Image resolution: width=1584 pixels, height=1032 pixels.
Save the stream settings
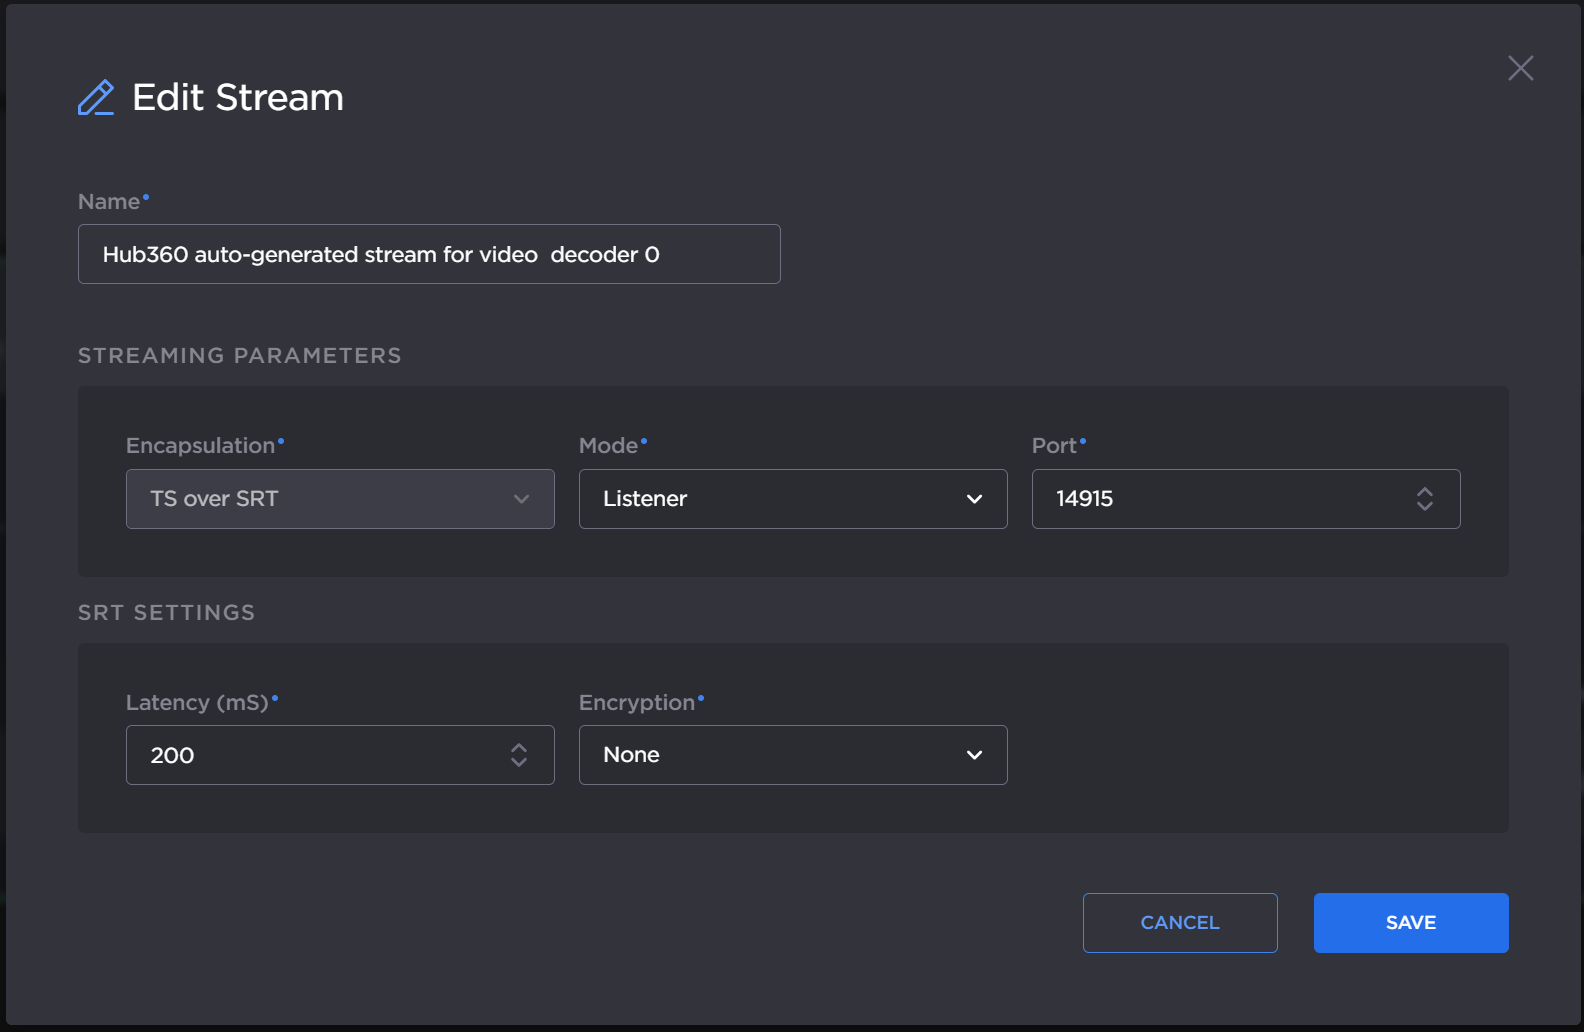tap(1410, 922)
